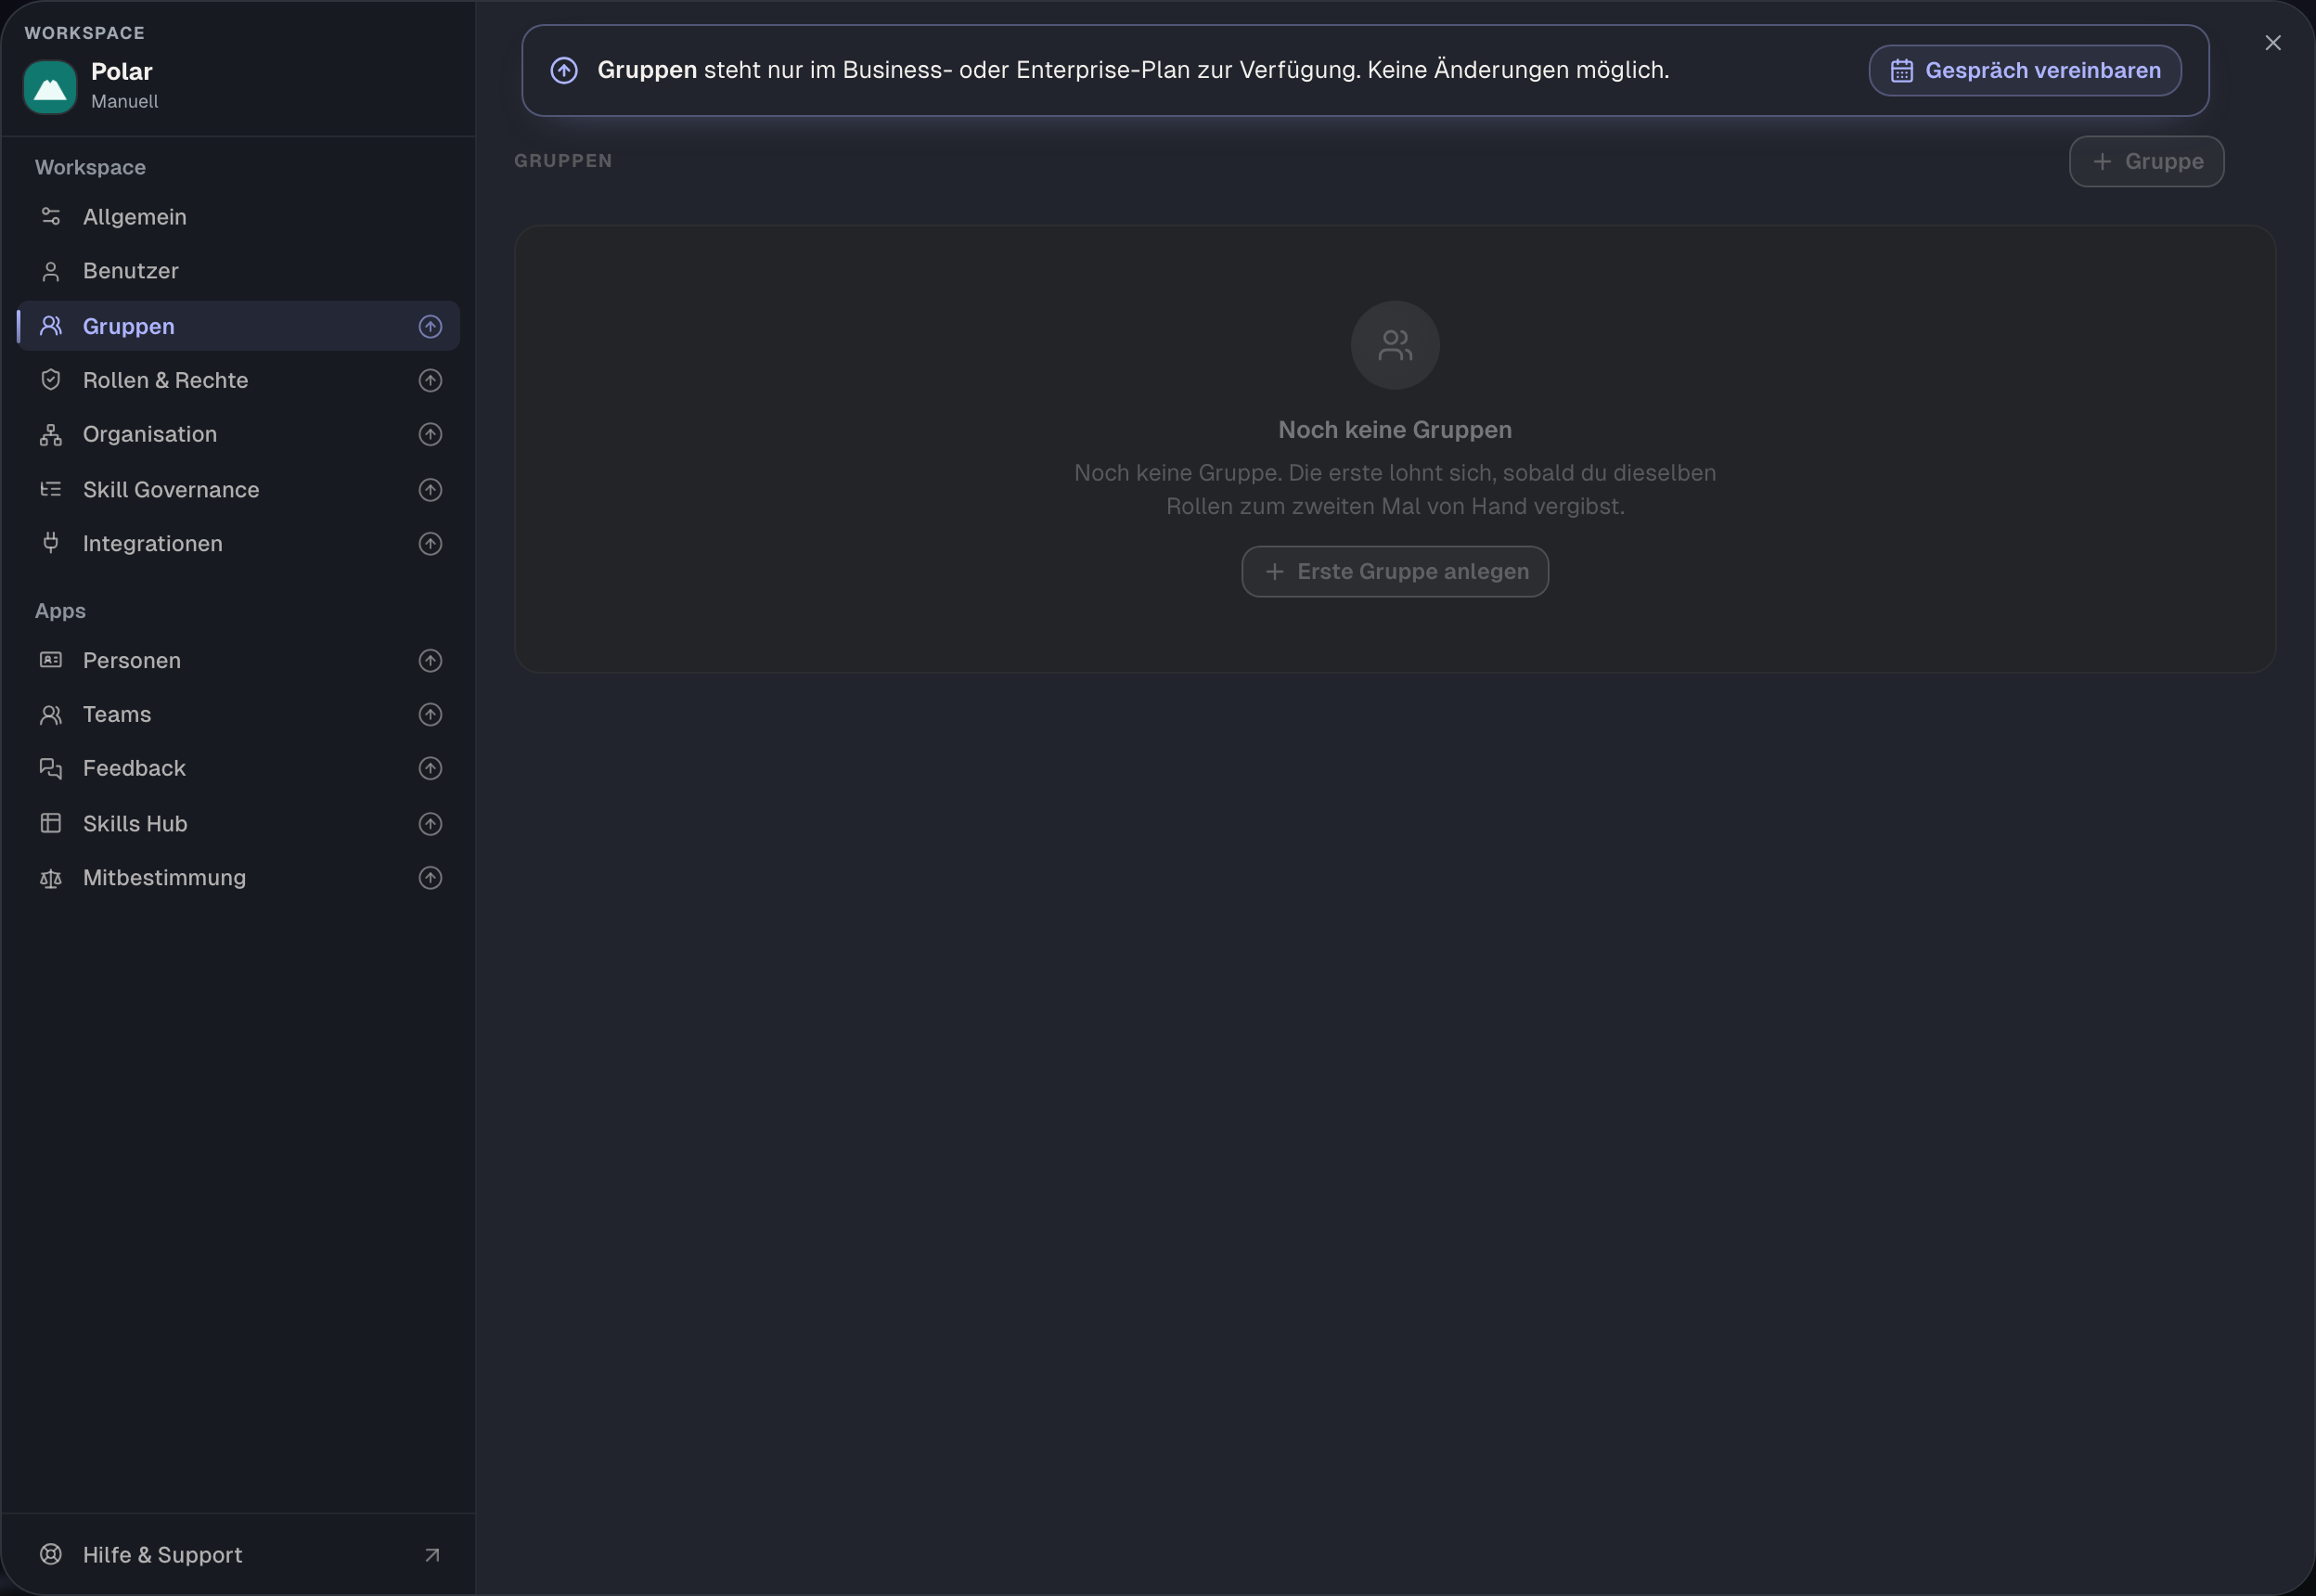Click Erste Gruppe anlegen button
The height and width of the screenshot is (1596, 2316).
(1395, 572)
